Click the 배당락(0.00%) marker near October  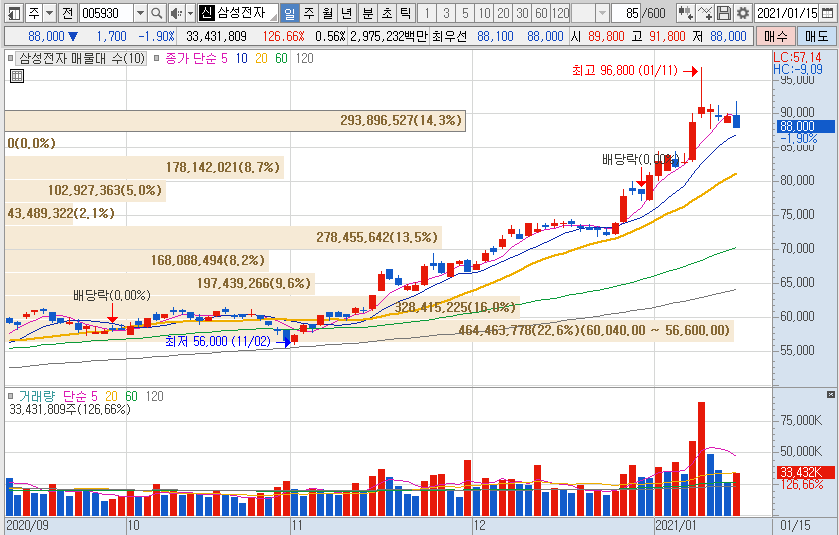pyautogui.click(x=112, y=295)
